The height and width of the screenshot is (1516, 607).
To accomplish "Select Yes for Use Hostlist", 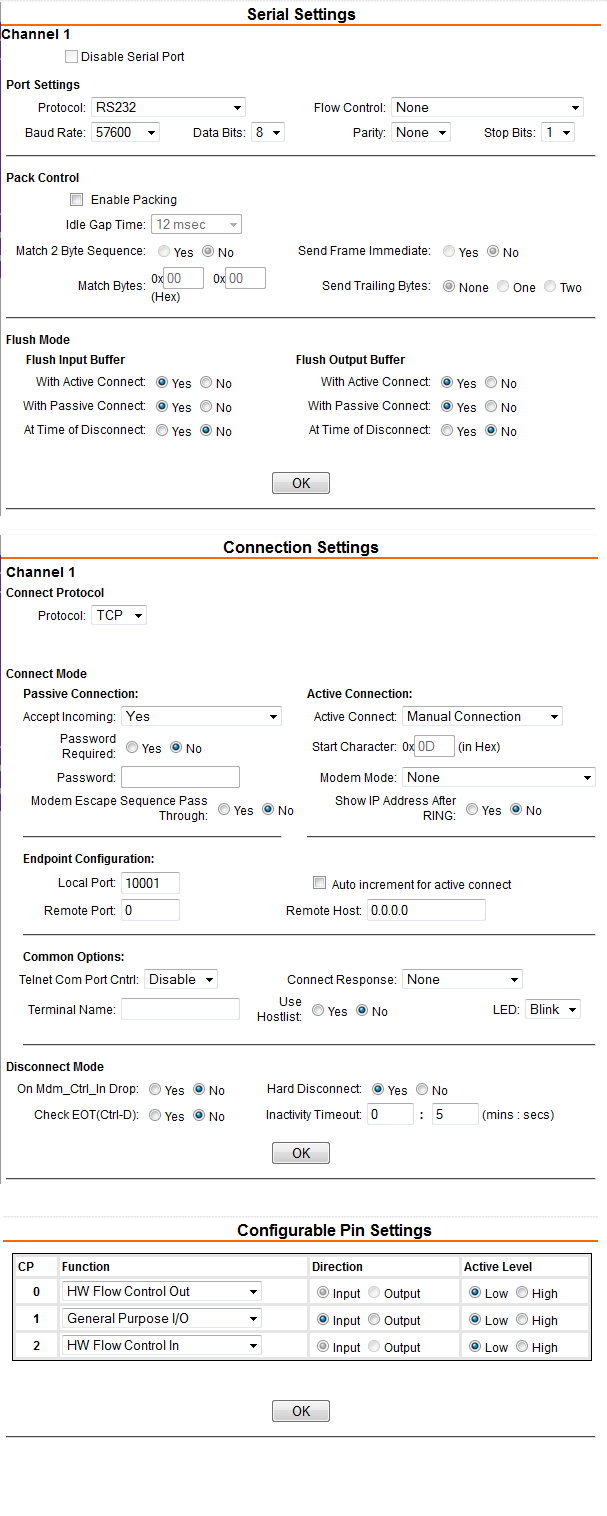I will pyautogui.click(x=318, y=1011).
